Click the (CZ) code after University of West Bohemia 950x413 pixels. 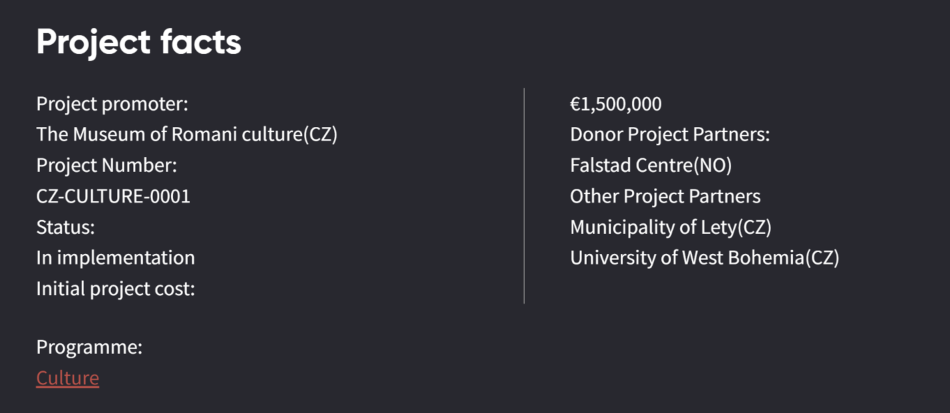(821, 258)
